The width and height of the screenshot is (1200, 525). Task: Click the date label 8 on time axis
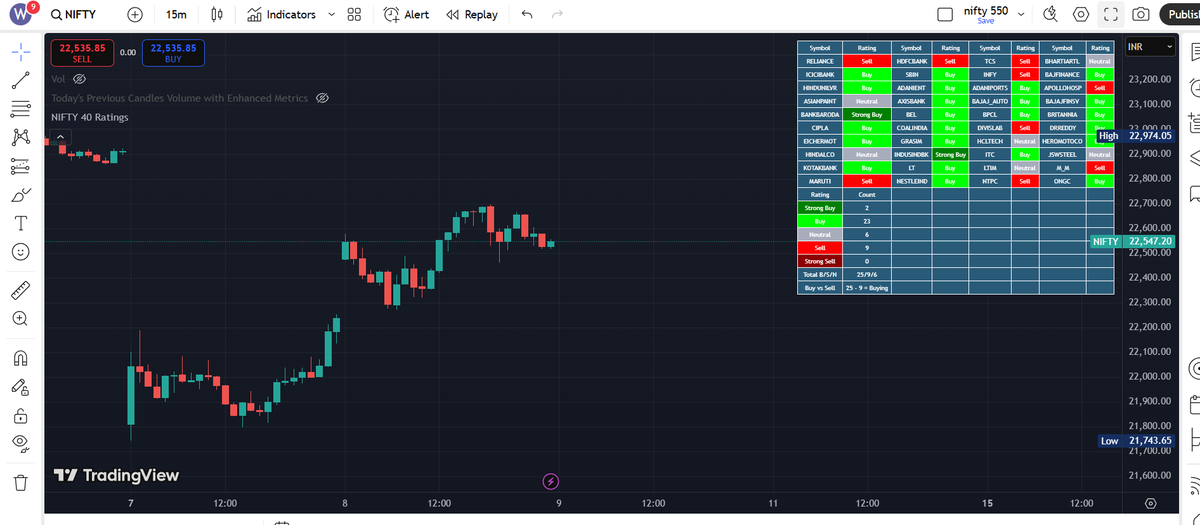click(x=345, y=503)
